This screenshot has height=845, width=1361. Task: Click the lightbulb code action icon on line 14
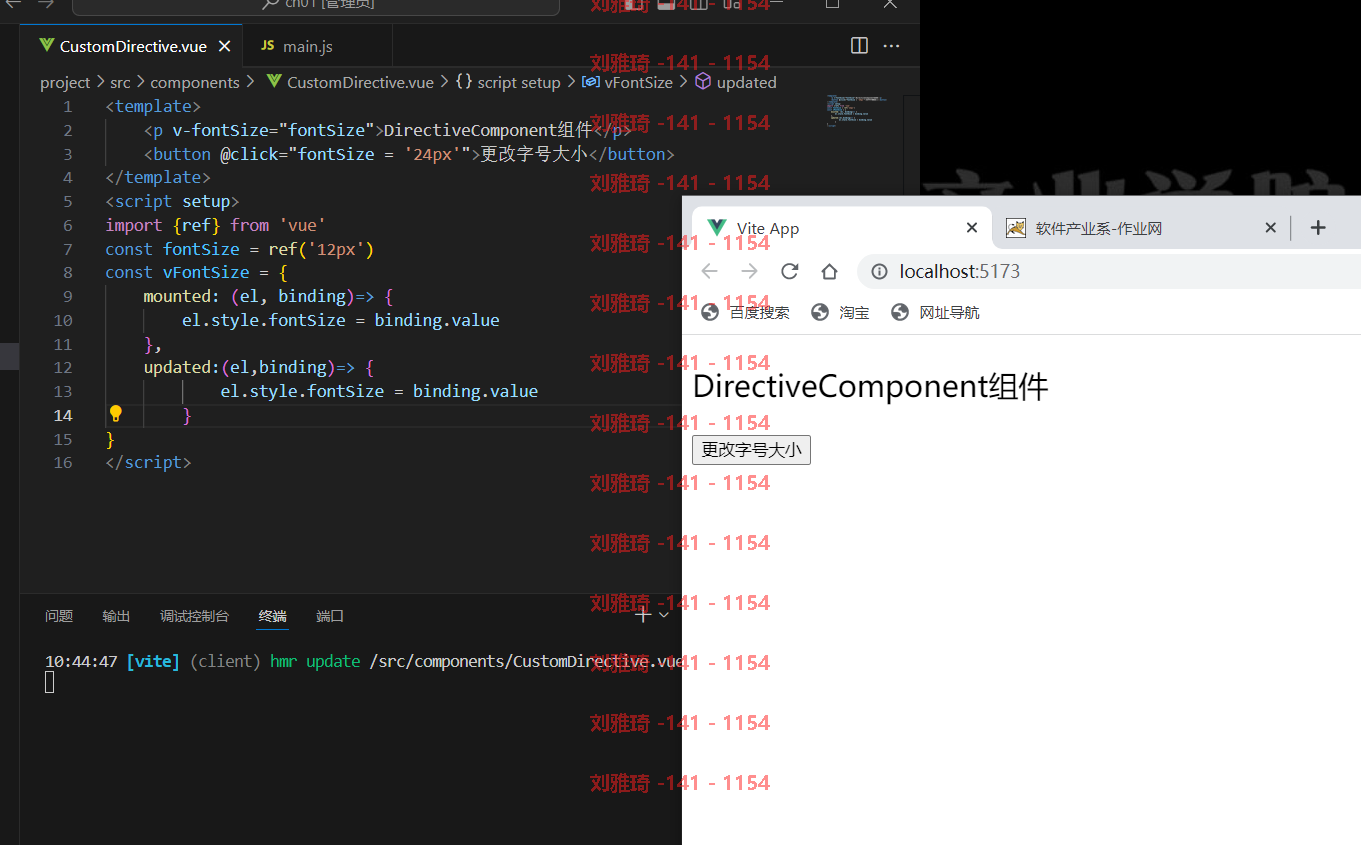(x=115, y=414)
